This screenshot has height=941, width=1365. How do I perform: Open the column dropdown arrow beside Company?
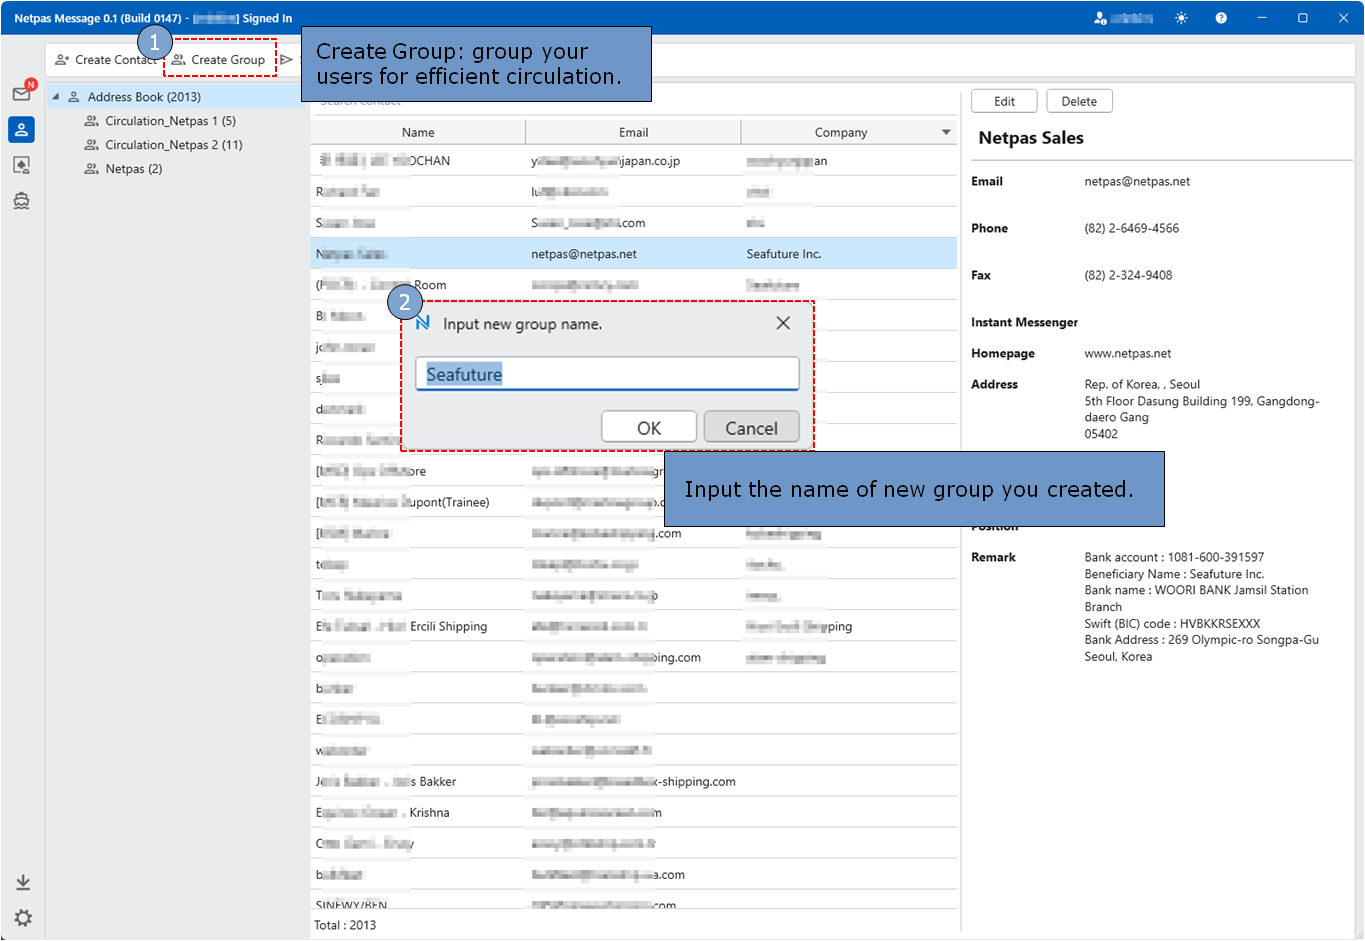tap(947, 132)
